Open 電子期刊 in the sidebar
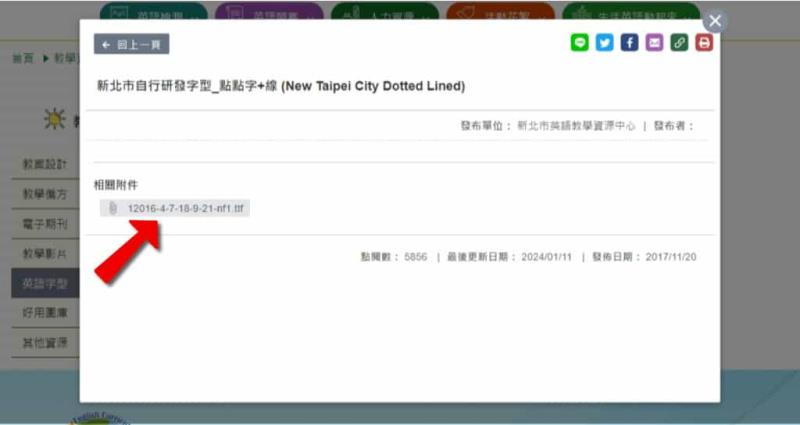Screen dimensions: 800x425 pyautogui.click(x=45, y=223)
